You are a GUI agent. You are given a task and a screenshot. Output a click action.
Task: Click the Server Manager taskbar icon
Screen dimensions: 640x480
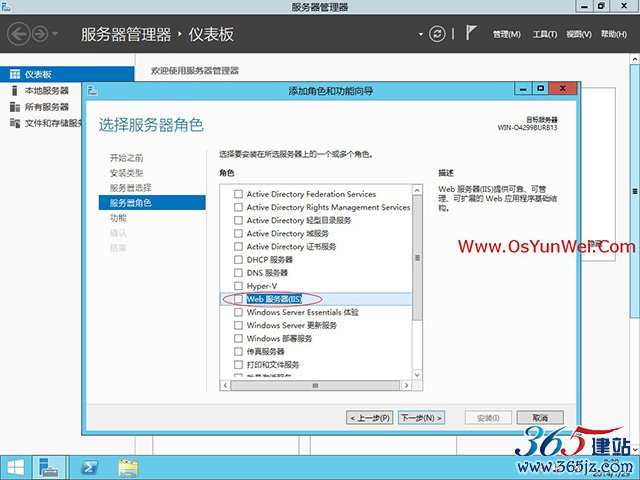(48, 468)
